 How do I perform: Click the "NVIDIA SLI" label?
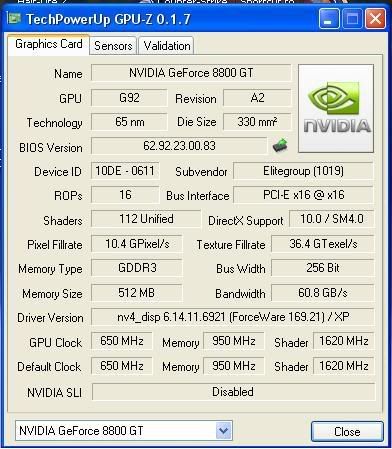point(54,393)
